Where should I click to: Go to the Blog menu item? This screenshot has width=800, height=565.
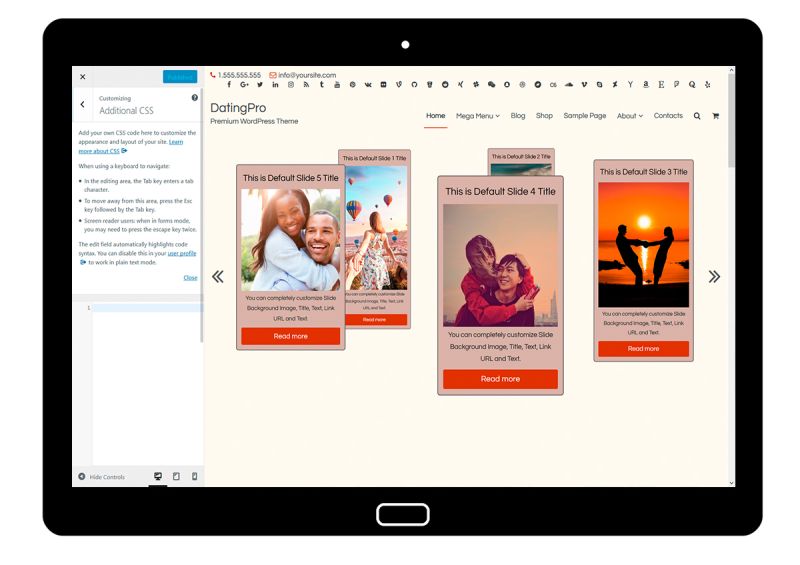tap(518, 116)
